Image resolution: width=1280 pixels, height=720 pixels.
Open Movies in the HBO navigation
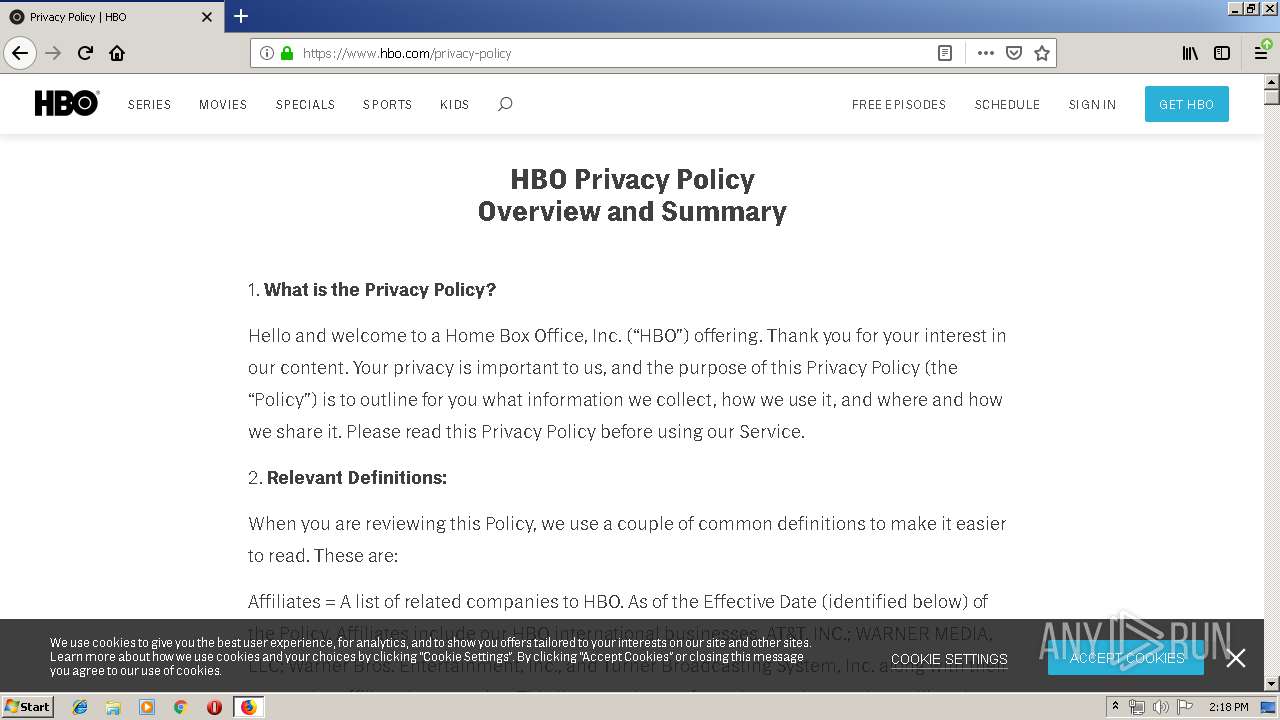223,104
